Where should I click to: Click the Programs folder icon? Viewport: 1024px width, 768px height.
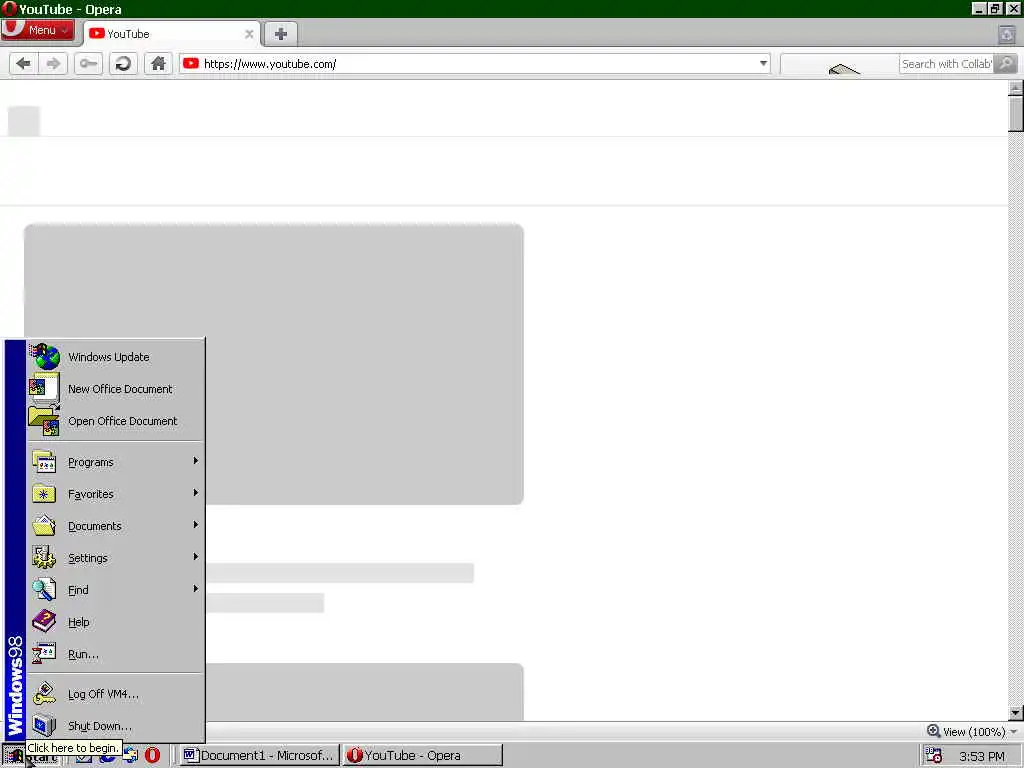(x=44, y=462)
